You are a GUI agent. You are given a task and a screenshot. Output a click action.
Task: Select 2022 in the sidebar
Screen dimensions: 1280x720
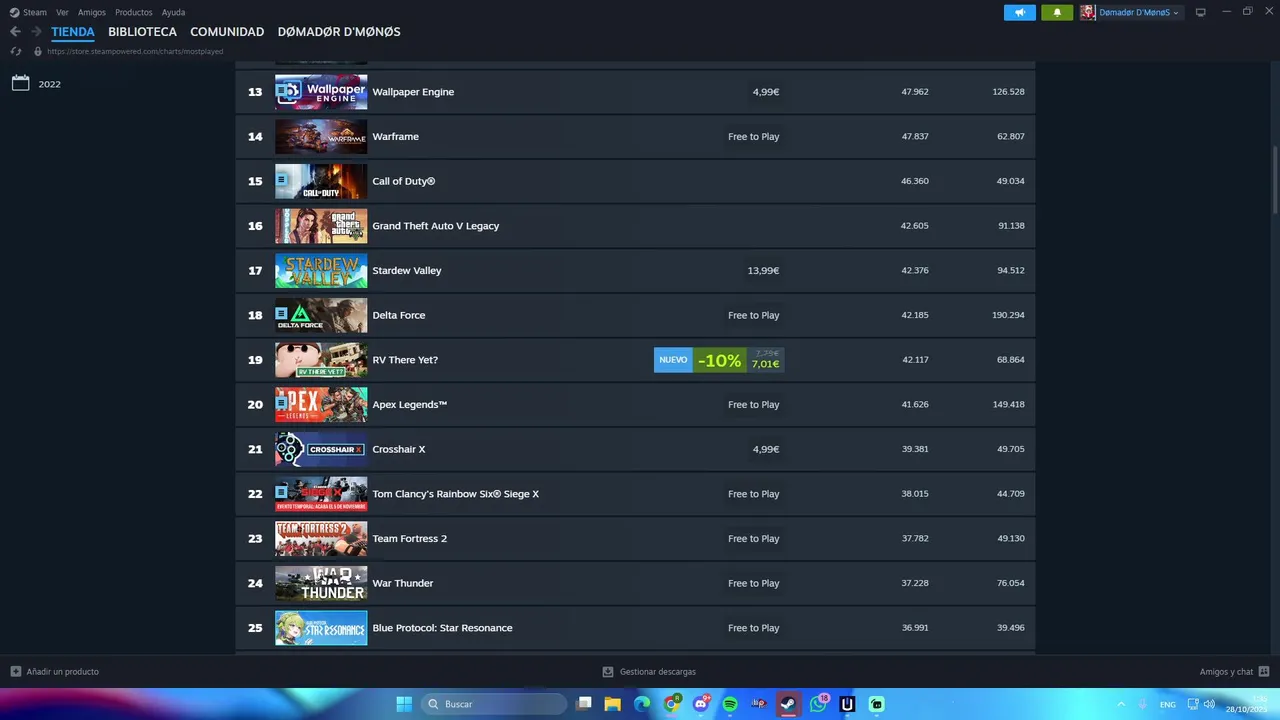coord(50,84)
